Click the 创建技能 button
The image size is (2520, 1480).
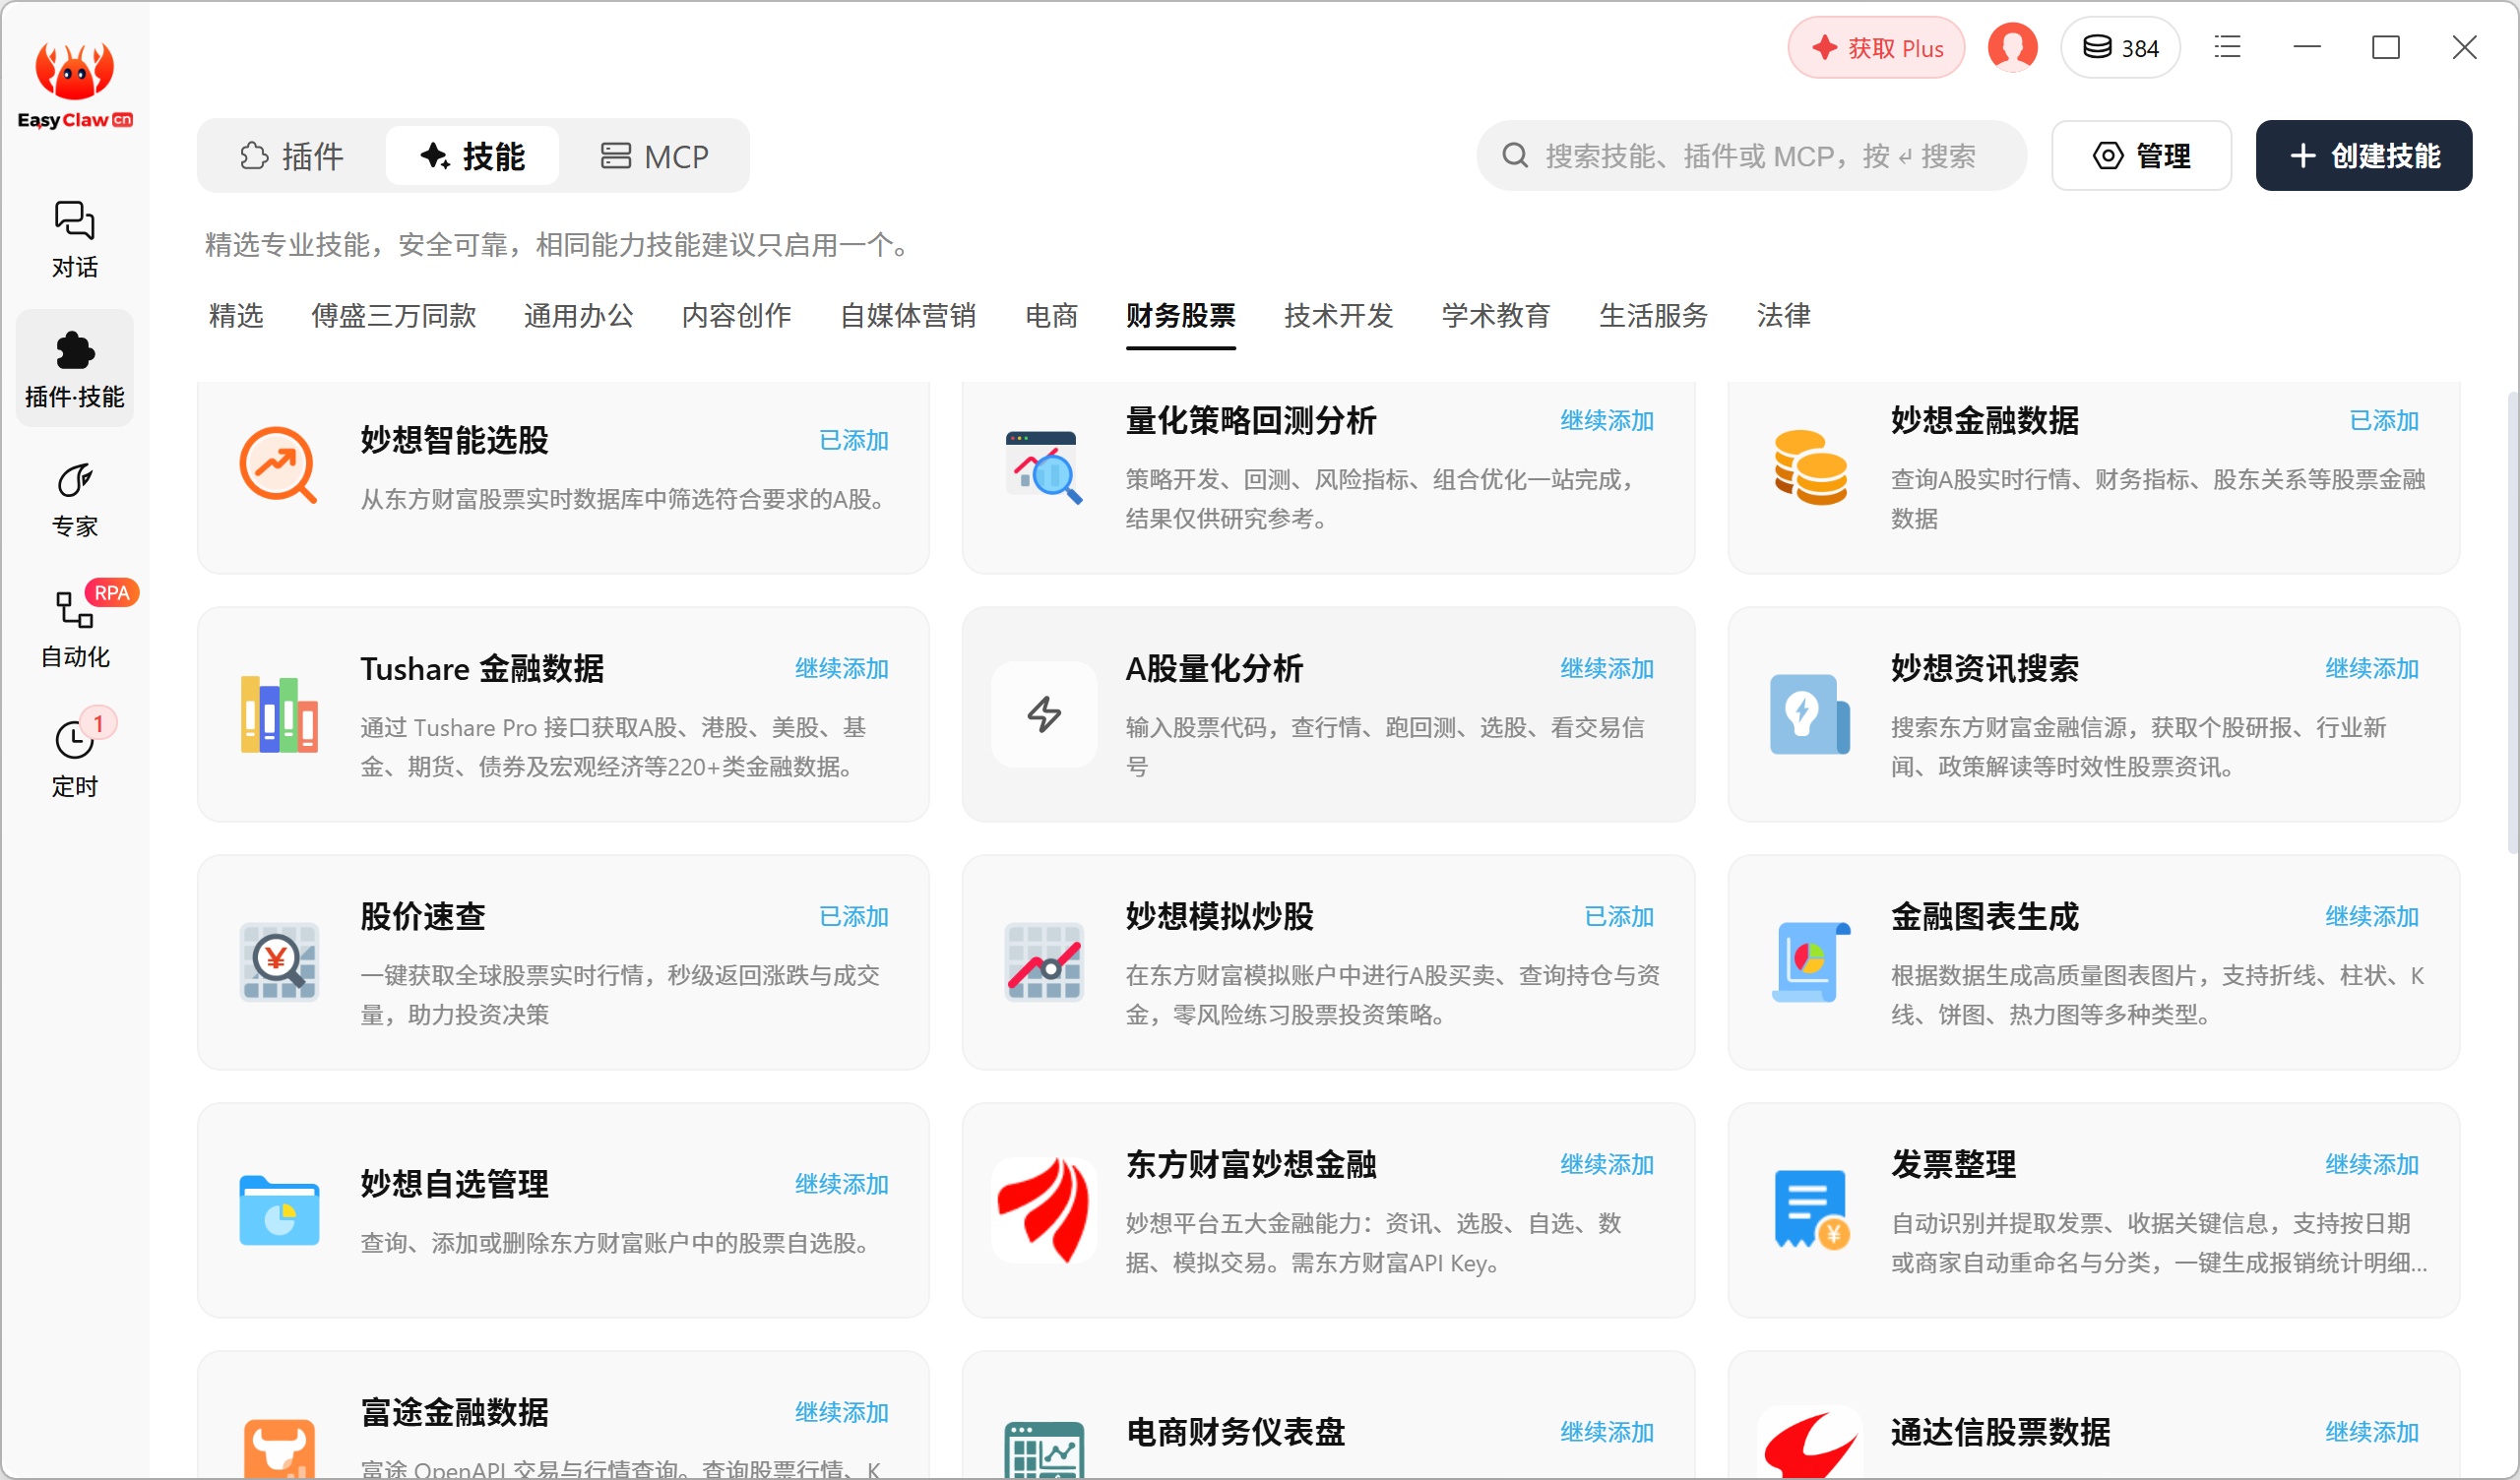click(2364, 156)
